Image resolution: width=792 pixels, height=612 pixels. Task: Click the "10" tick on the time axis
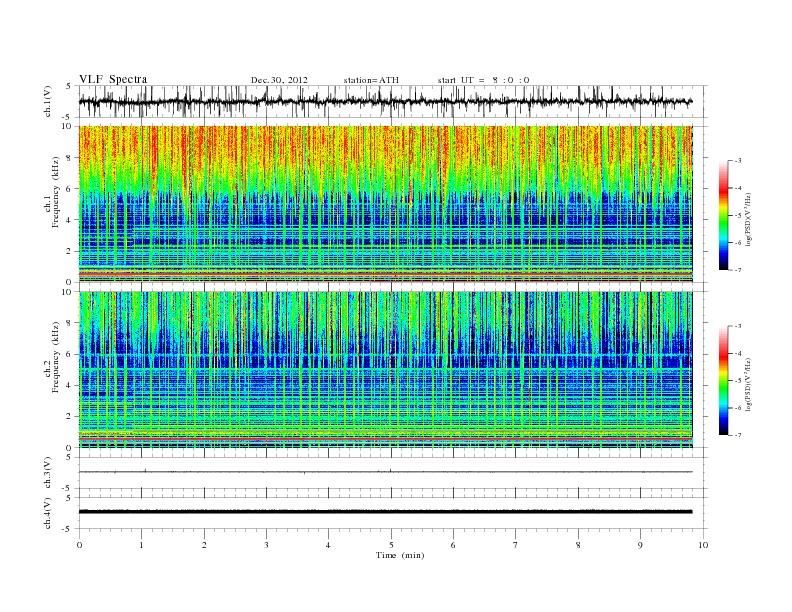[x=703, y=545]
